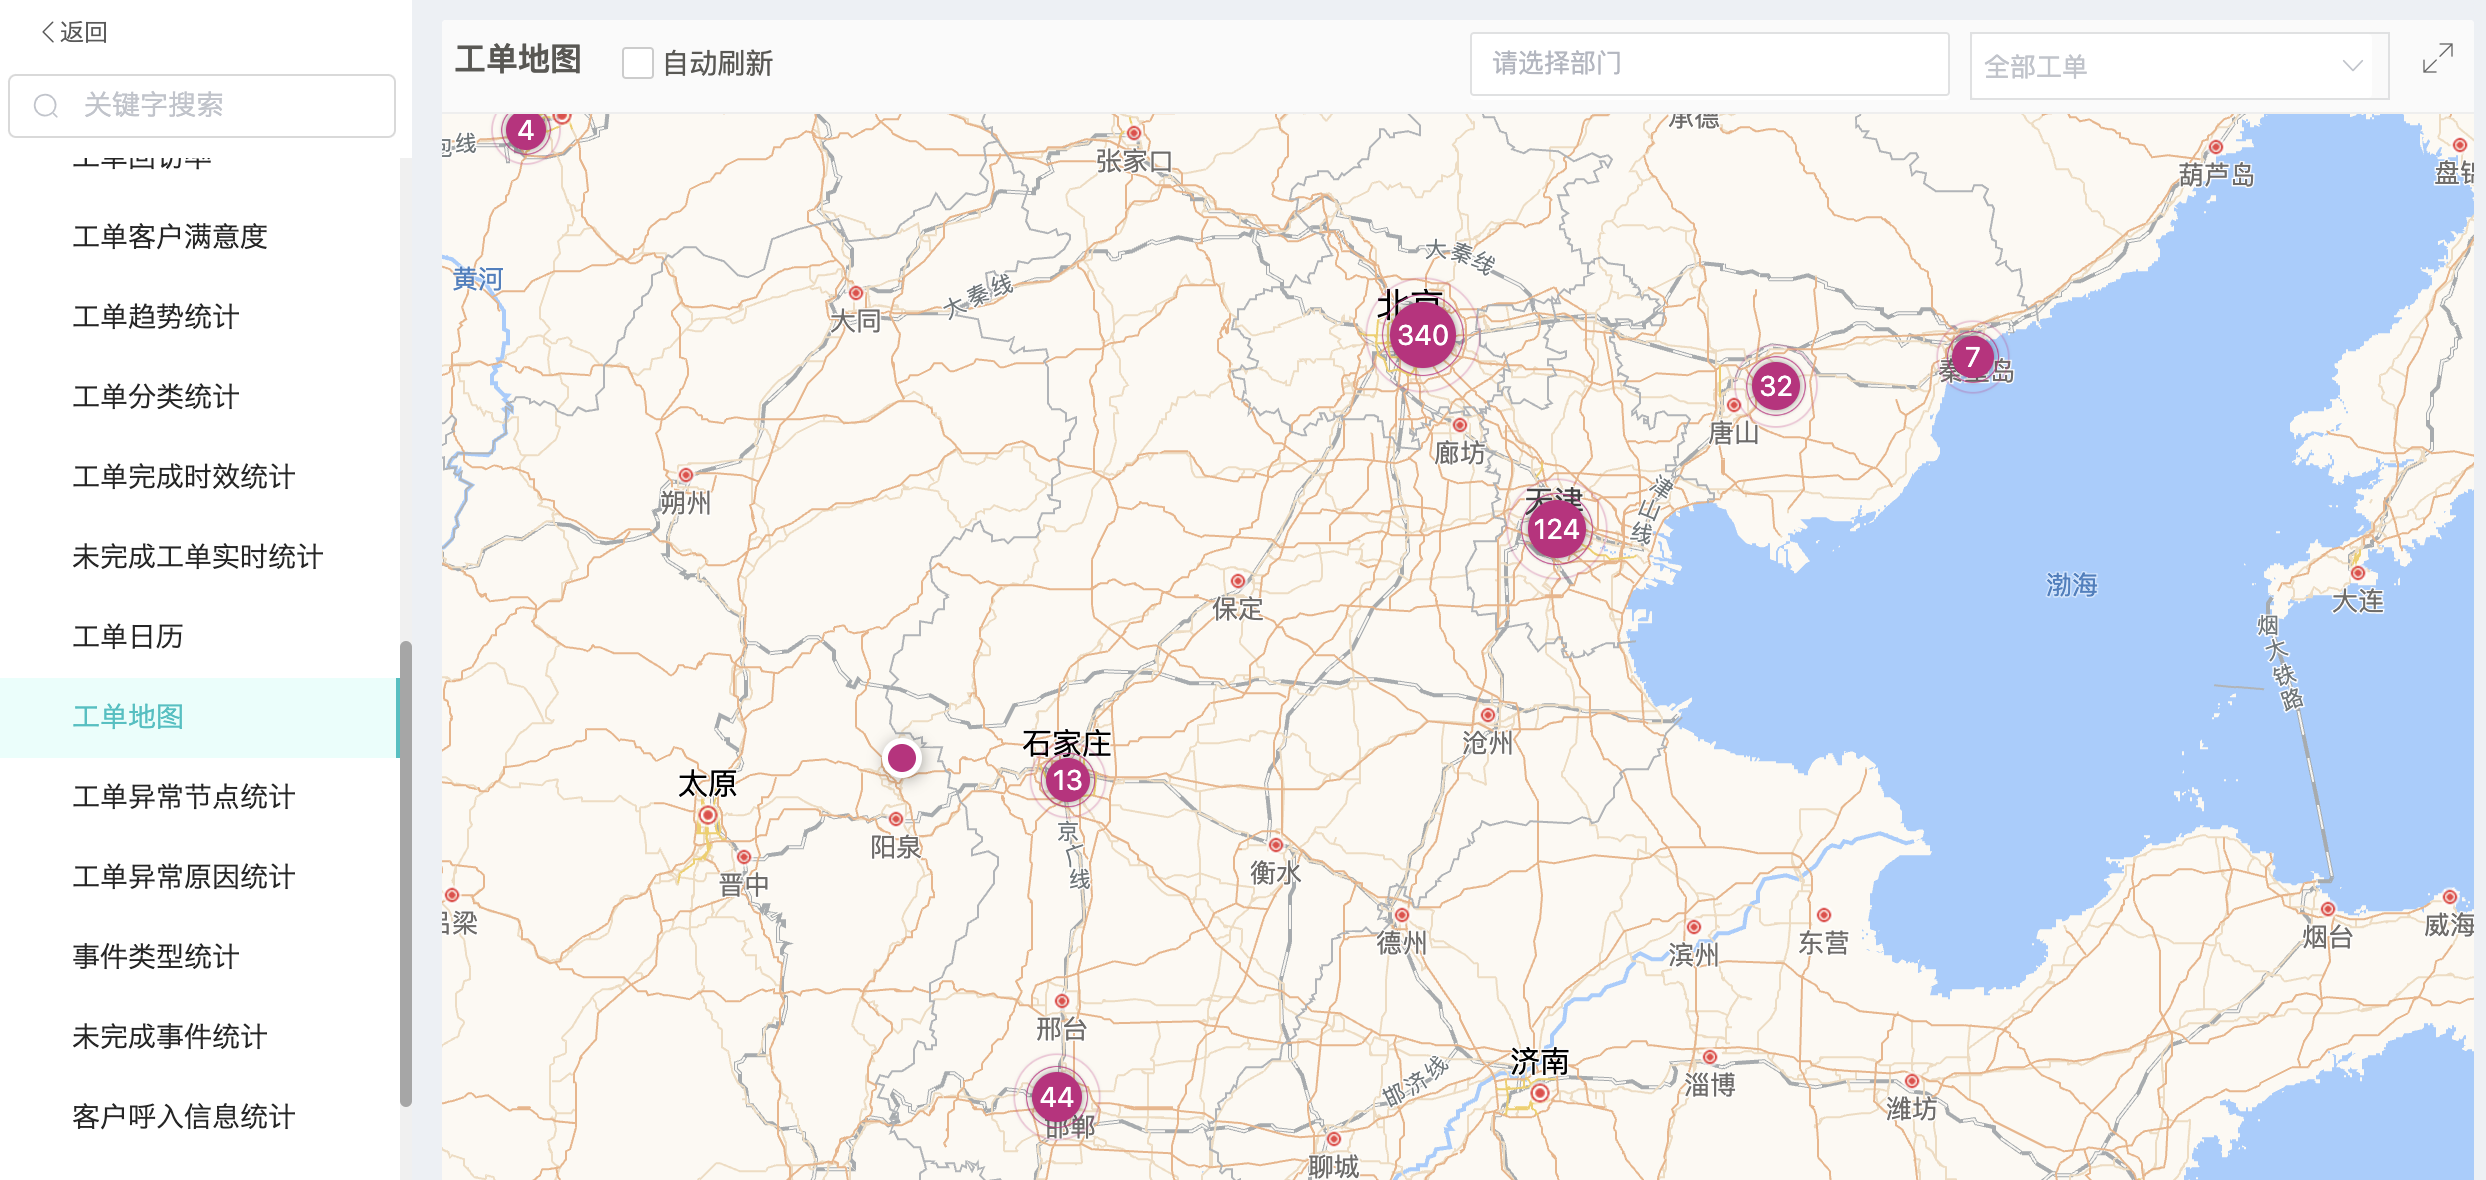Screen dimensions: 2486x1180
Task: Click the 威海 city label
Action: click(2449, 925)
